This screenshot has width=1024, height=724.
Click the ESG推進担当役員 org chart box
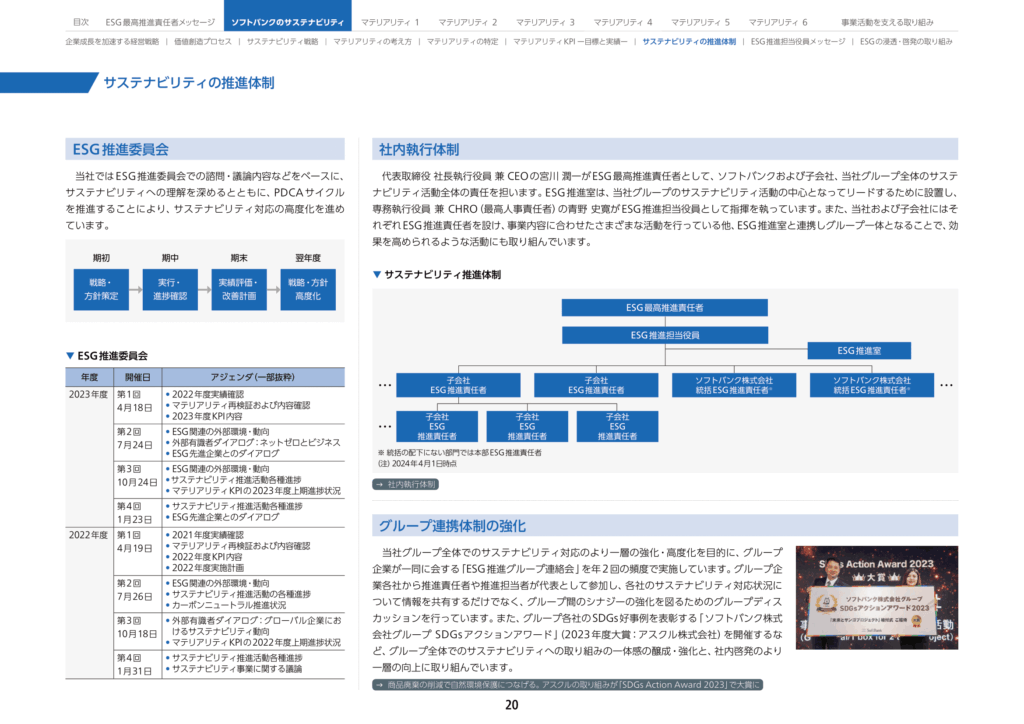pos(665,335)
